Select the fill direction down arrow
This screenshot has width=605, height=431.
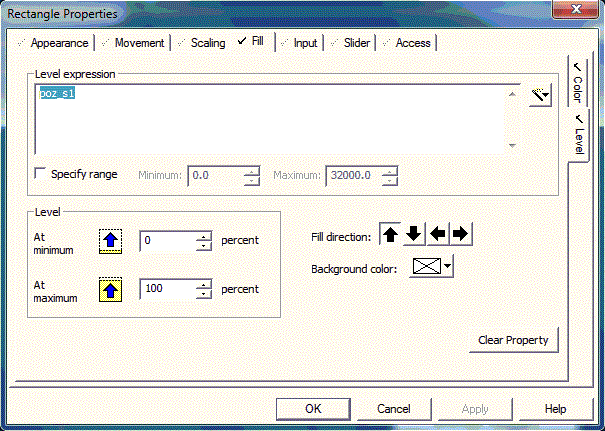(x=414, y=235)
